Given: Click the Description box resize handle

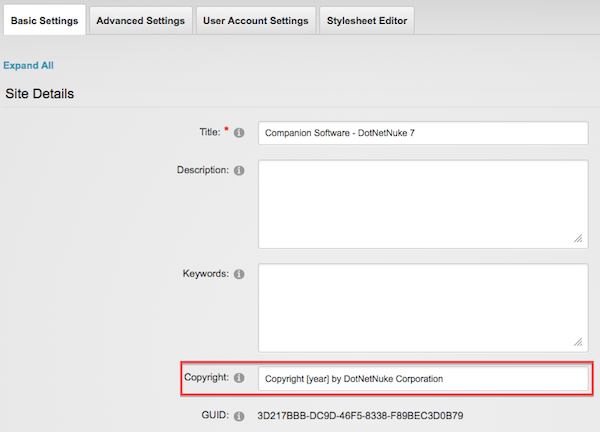Looking at the screenshot, I should click(x=579, y=240).
